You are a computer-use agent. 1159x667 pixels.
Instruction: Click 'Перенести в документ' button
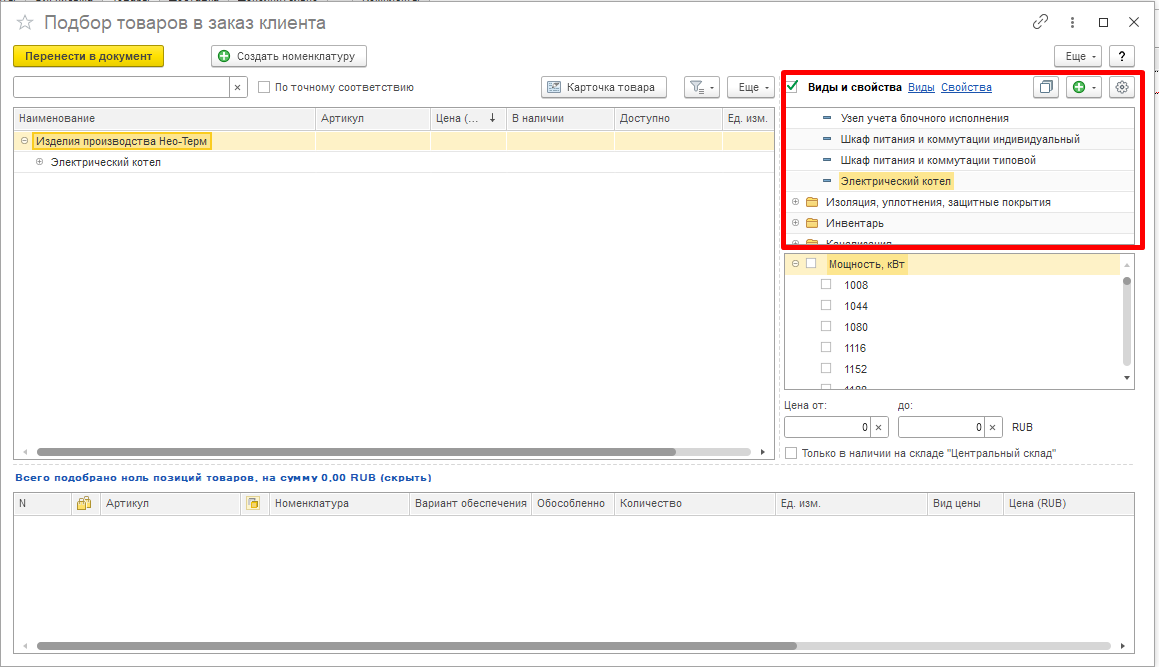(x=89, y=56)
